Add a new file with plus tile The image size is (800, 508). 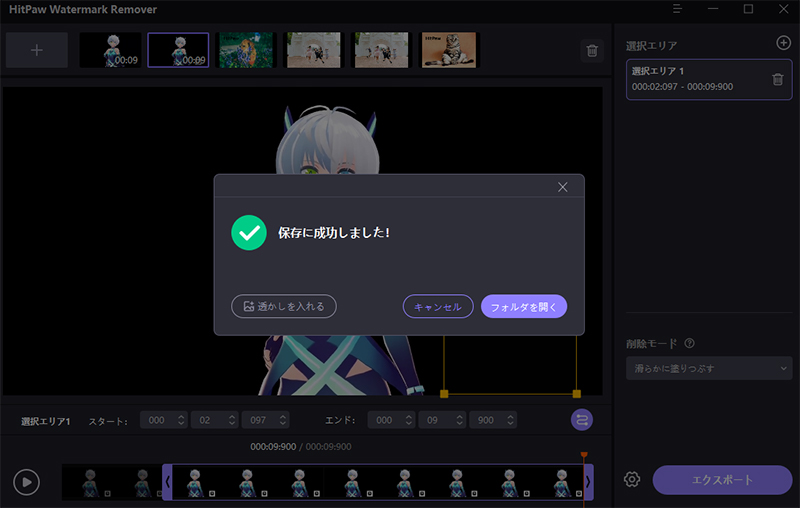(x=37, y=50)
